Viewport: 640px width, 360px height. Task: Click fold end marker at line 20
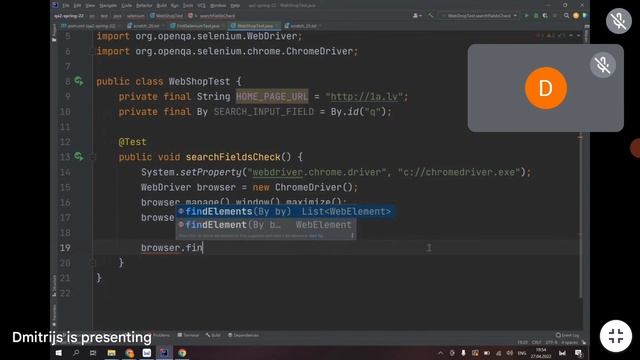(x=92, y=263)
